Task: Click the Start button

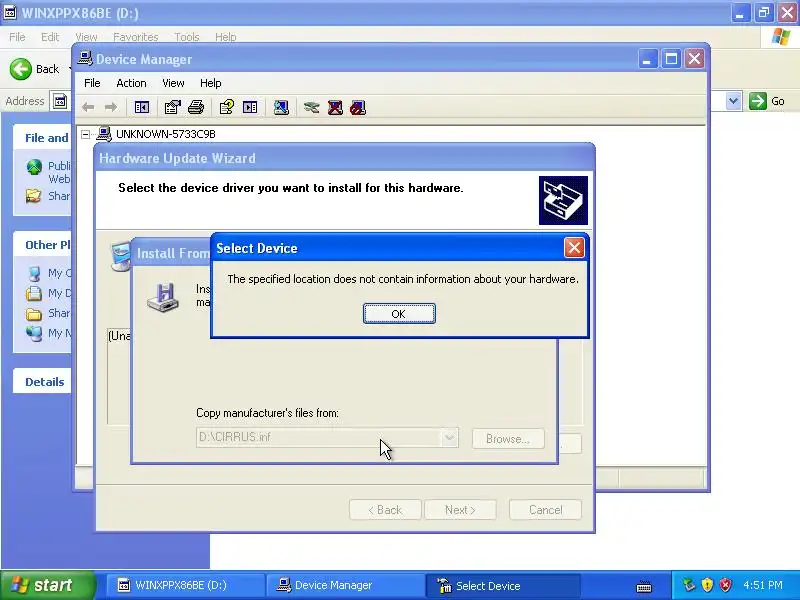Action: tap(47, 585)
